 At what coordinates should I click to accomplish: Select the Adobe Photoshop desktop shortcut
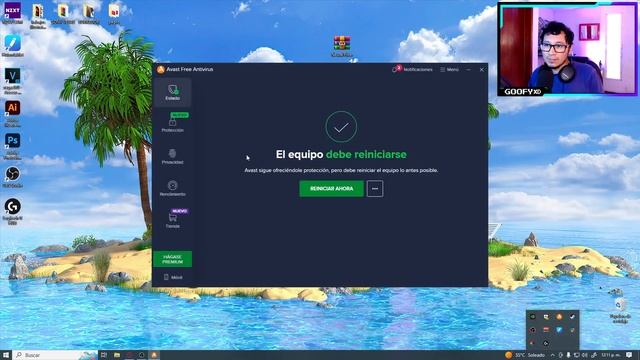click(x=13, y=146)
